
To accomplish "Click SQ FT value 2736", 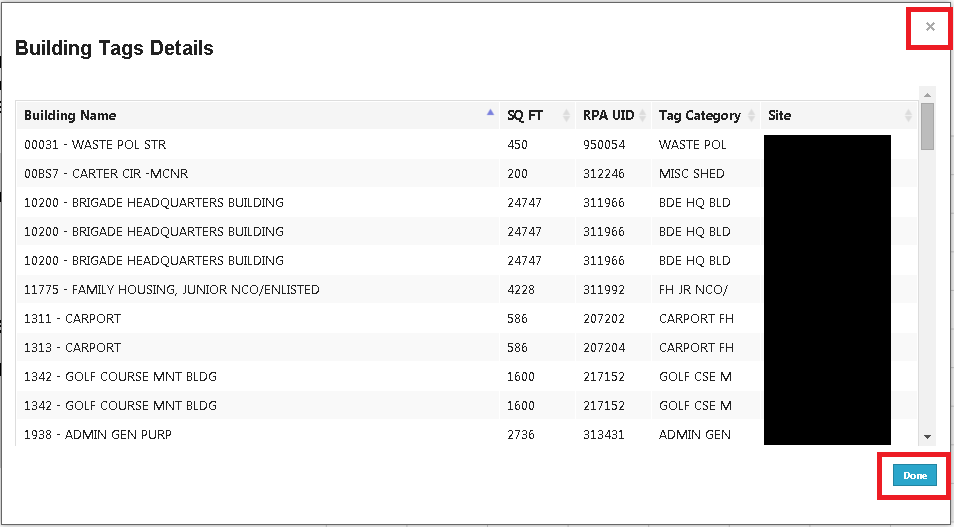I will pos(521,435).
